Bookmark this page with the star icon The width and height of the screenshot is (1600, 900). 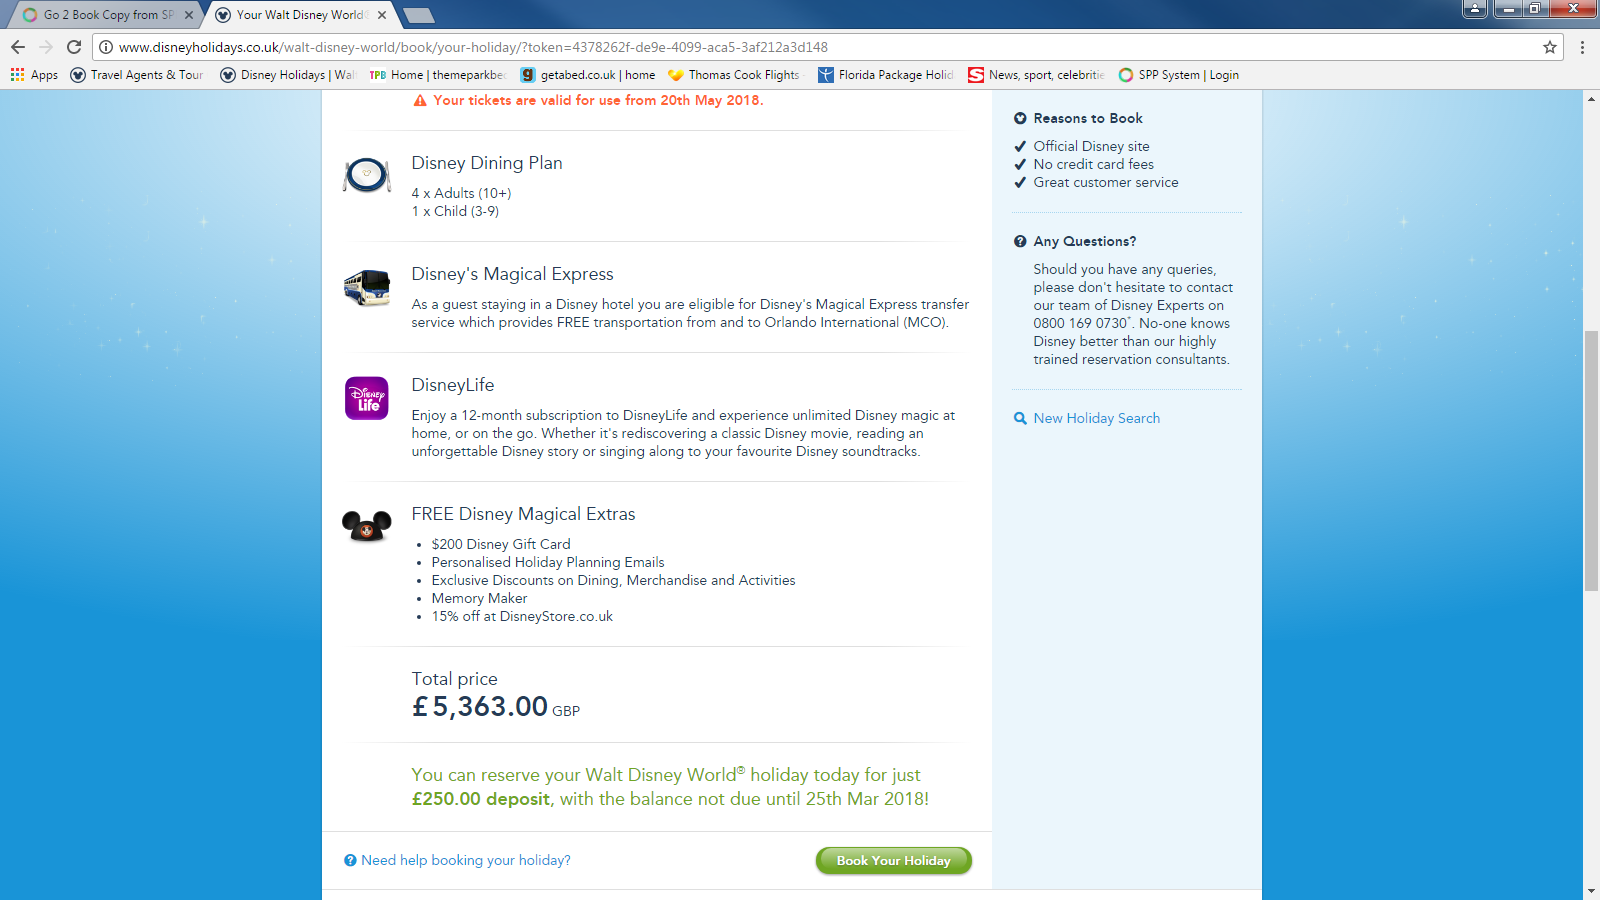1550,47
